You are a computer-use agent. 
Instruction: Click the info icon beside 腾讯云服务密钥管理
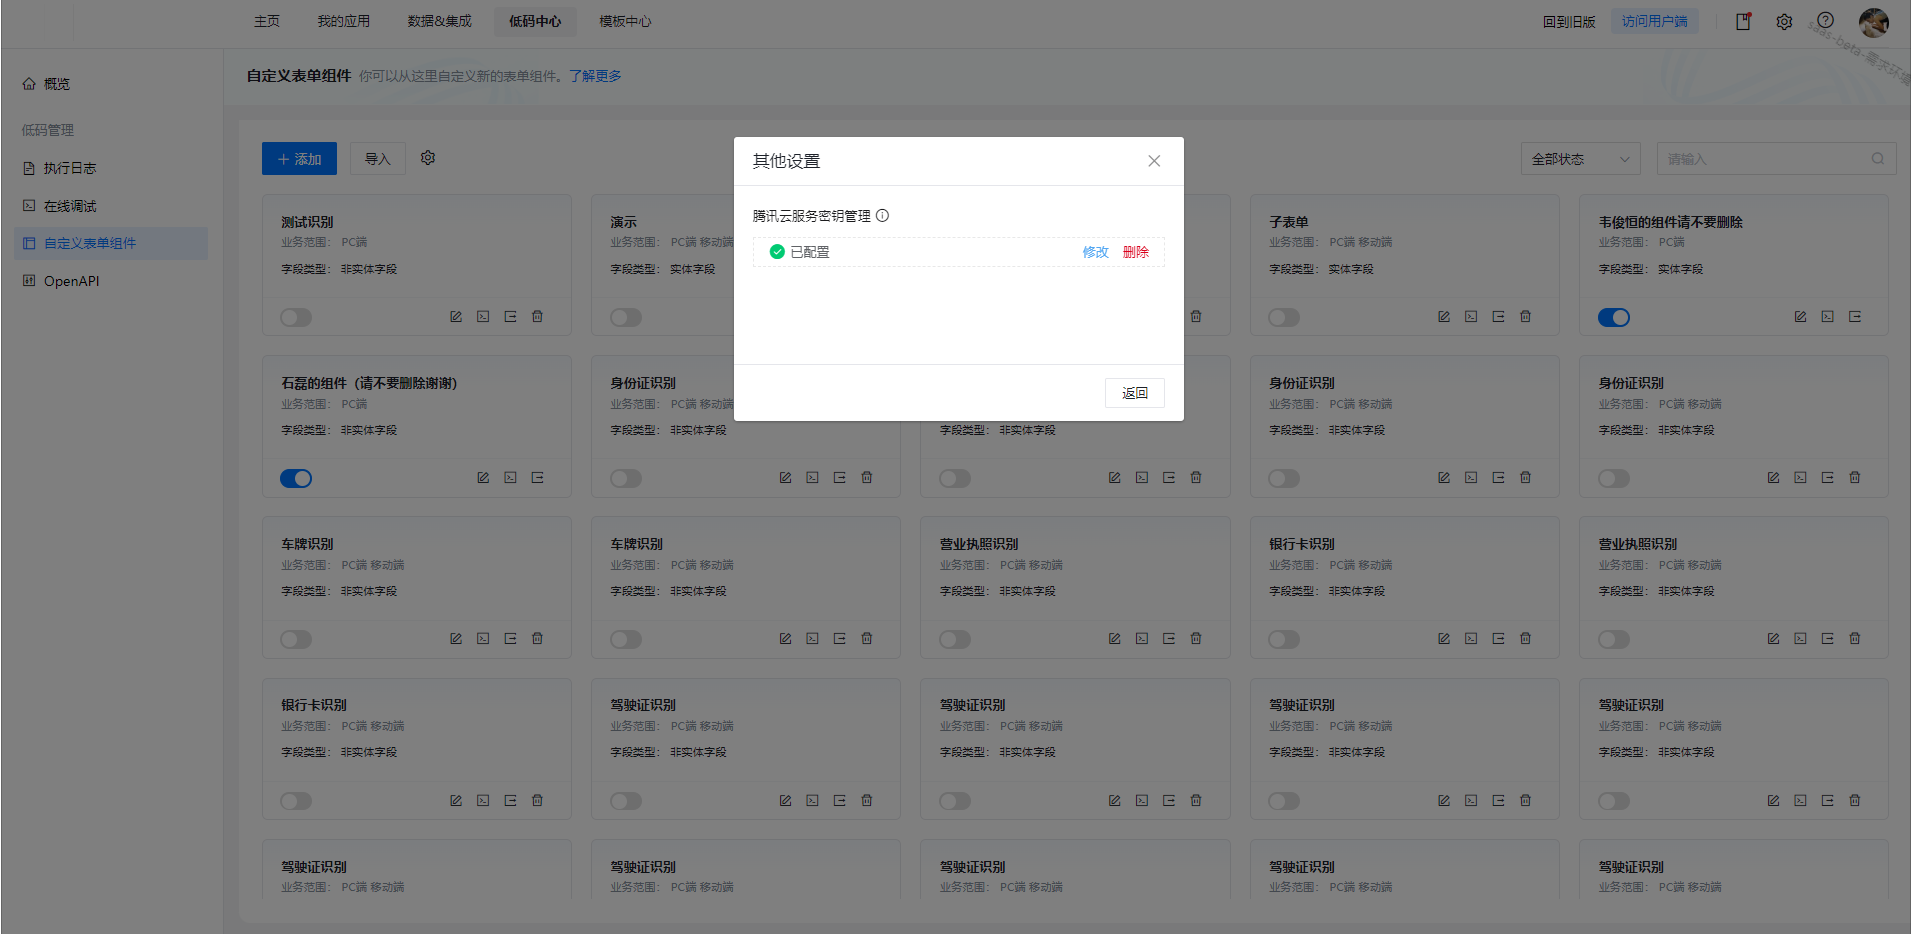click(882, 216)
